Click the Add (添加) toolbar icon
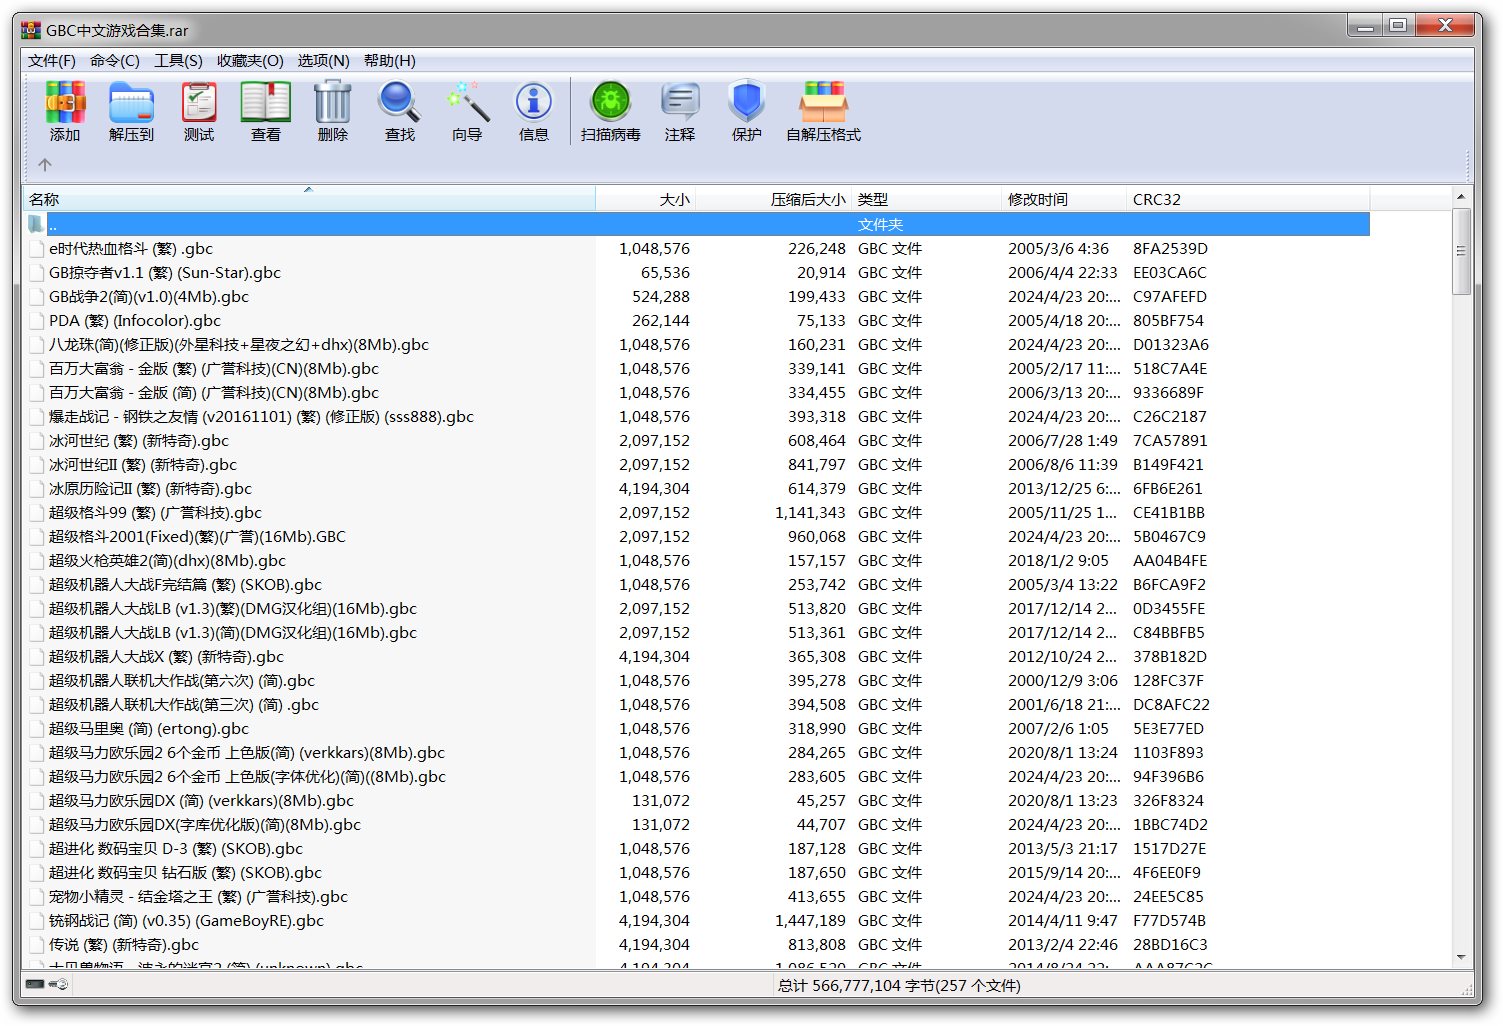This screenshot has width=1503, height=1026. pos(65,102)
